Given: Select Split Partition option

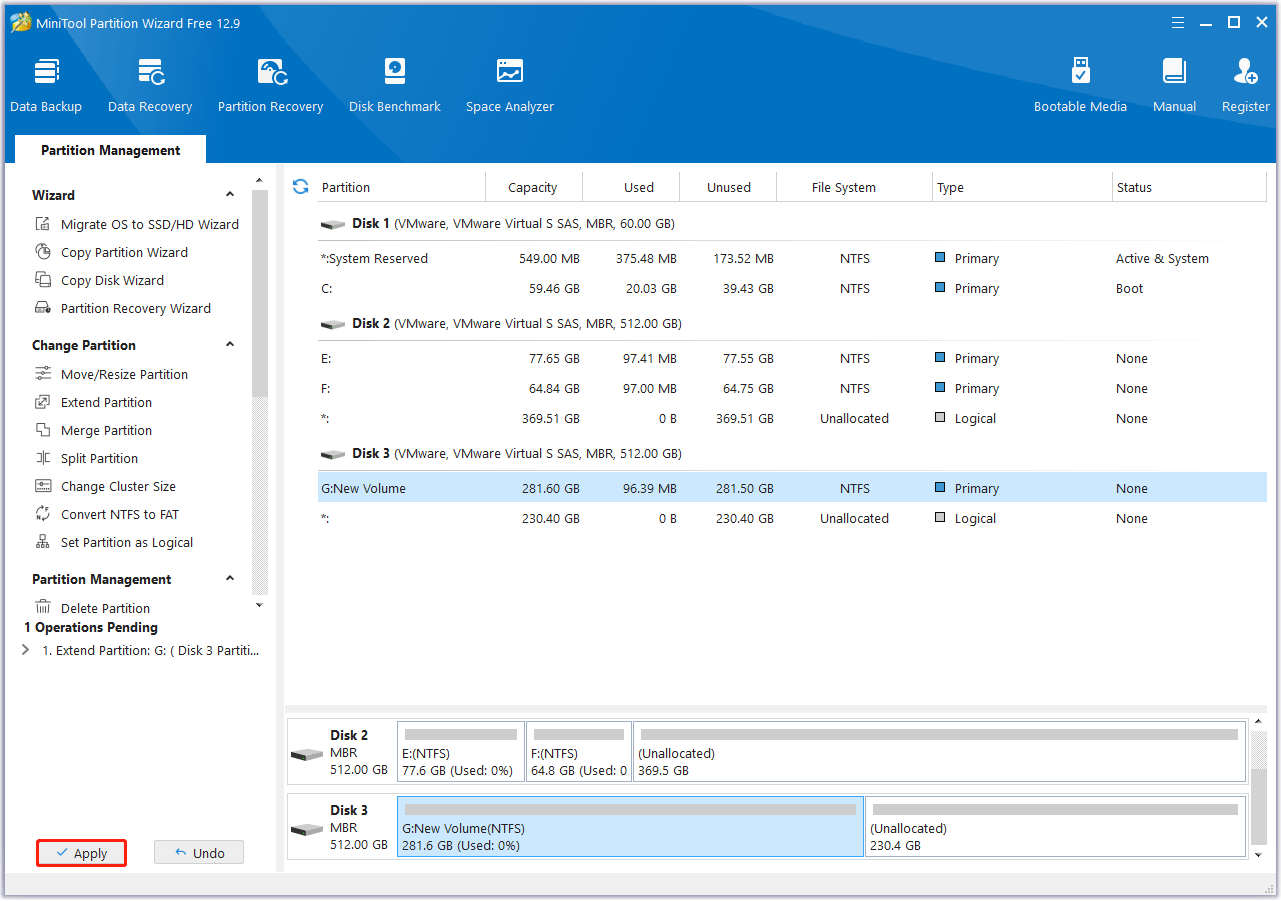Looking at the screenshot, I should 87,458.
